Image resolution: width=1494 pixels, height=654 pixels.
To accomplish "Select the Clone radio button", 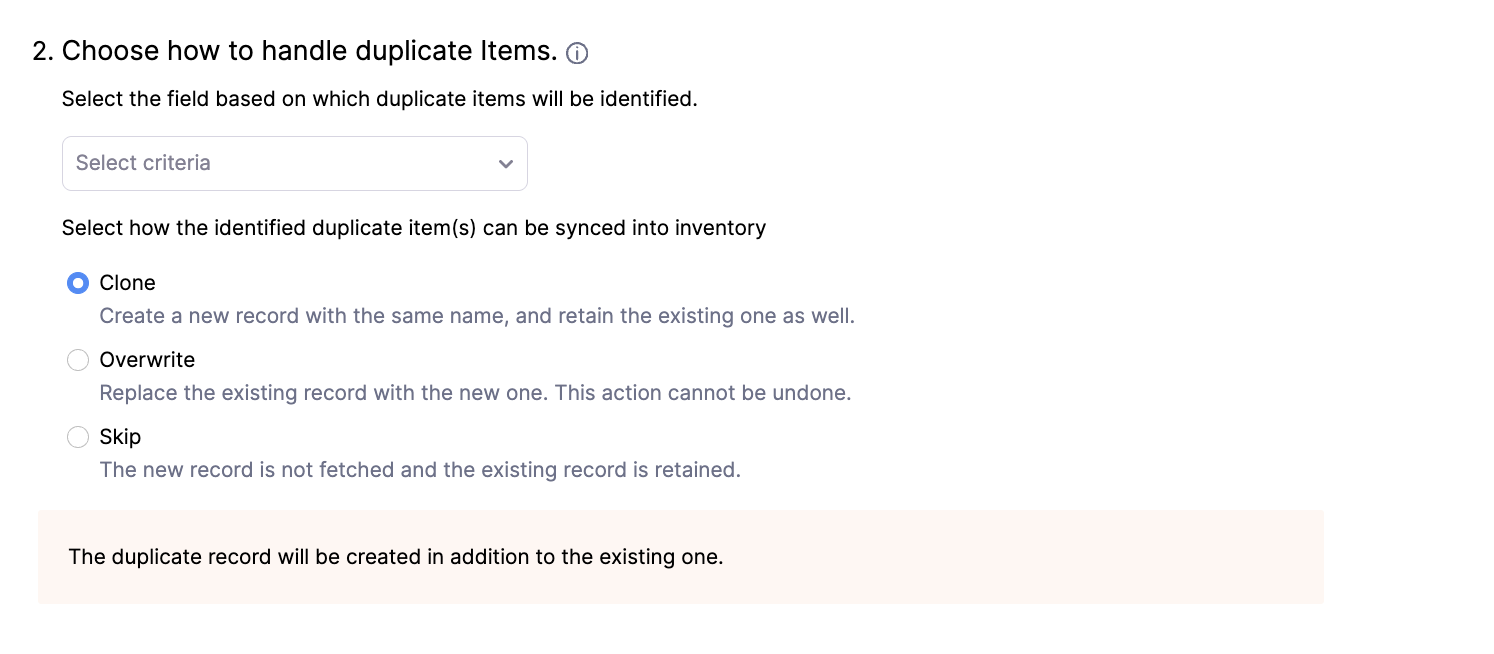I will point(78,283).
